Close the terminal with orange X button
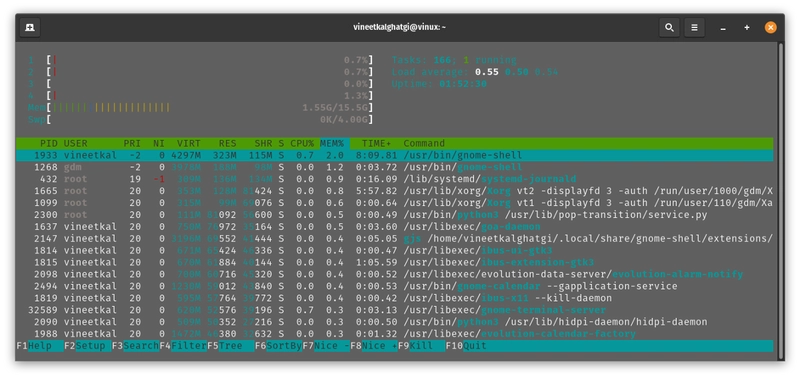This screenshot has height=378, width=800. (770, 28)
